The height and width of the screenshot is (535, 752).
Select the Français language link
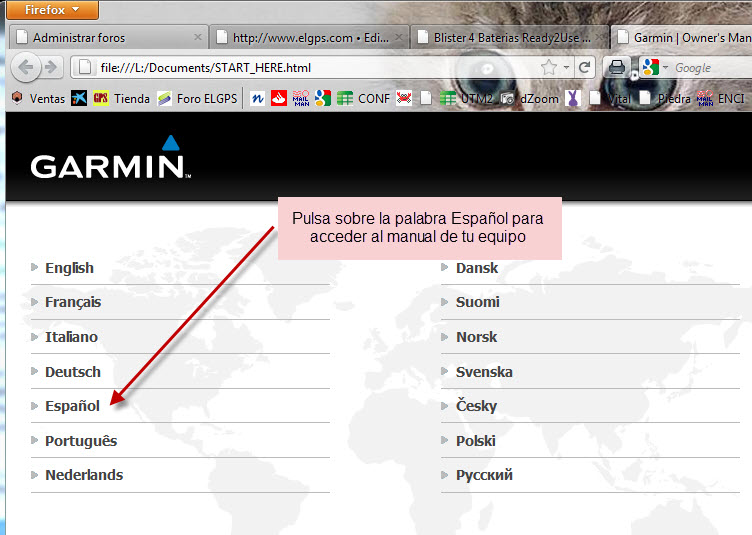point(73,302)
